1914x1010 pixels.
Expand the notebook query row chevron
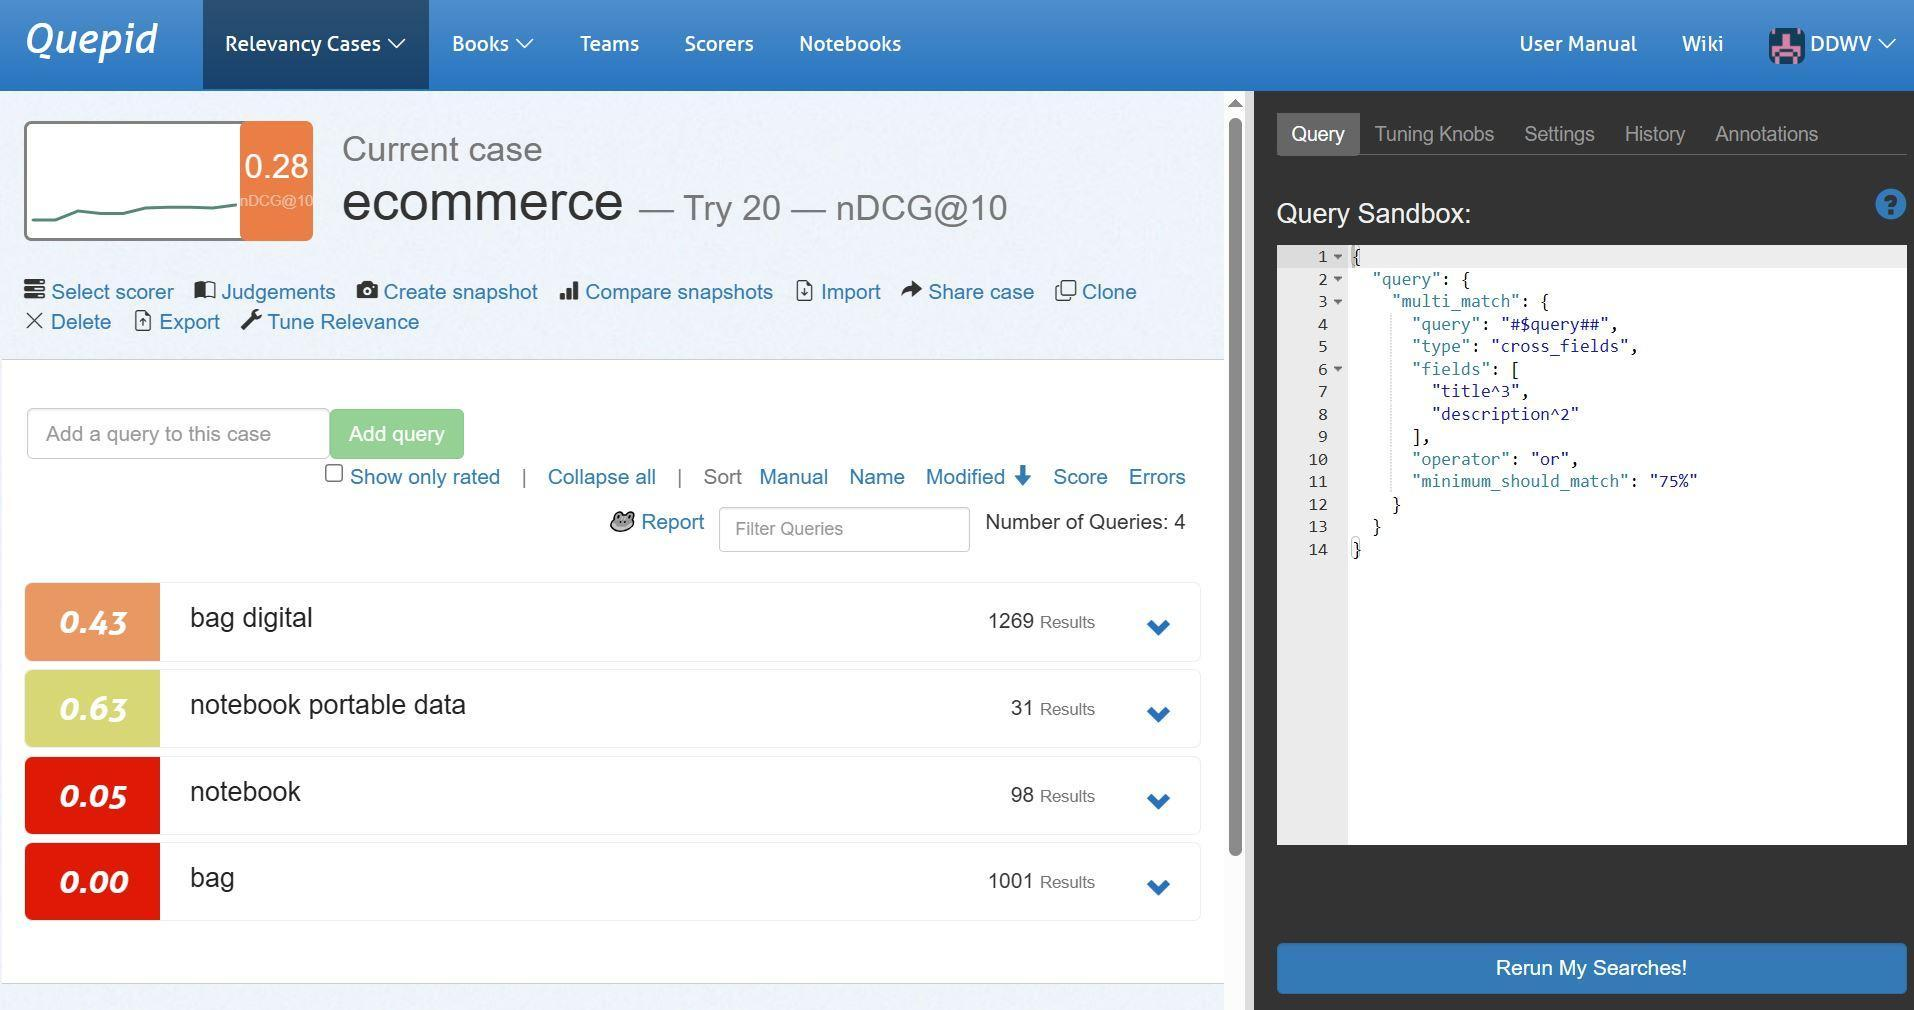1158,801
